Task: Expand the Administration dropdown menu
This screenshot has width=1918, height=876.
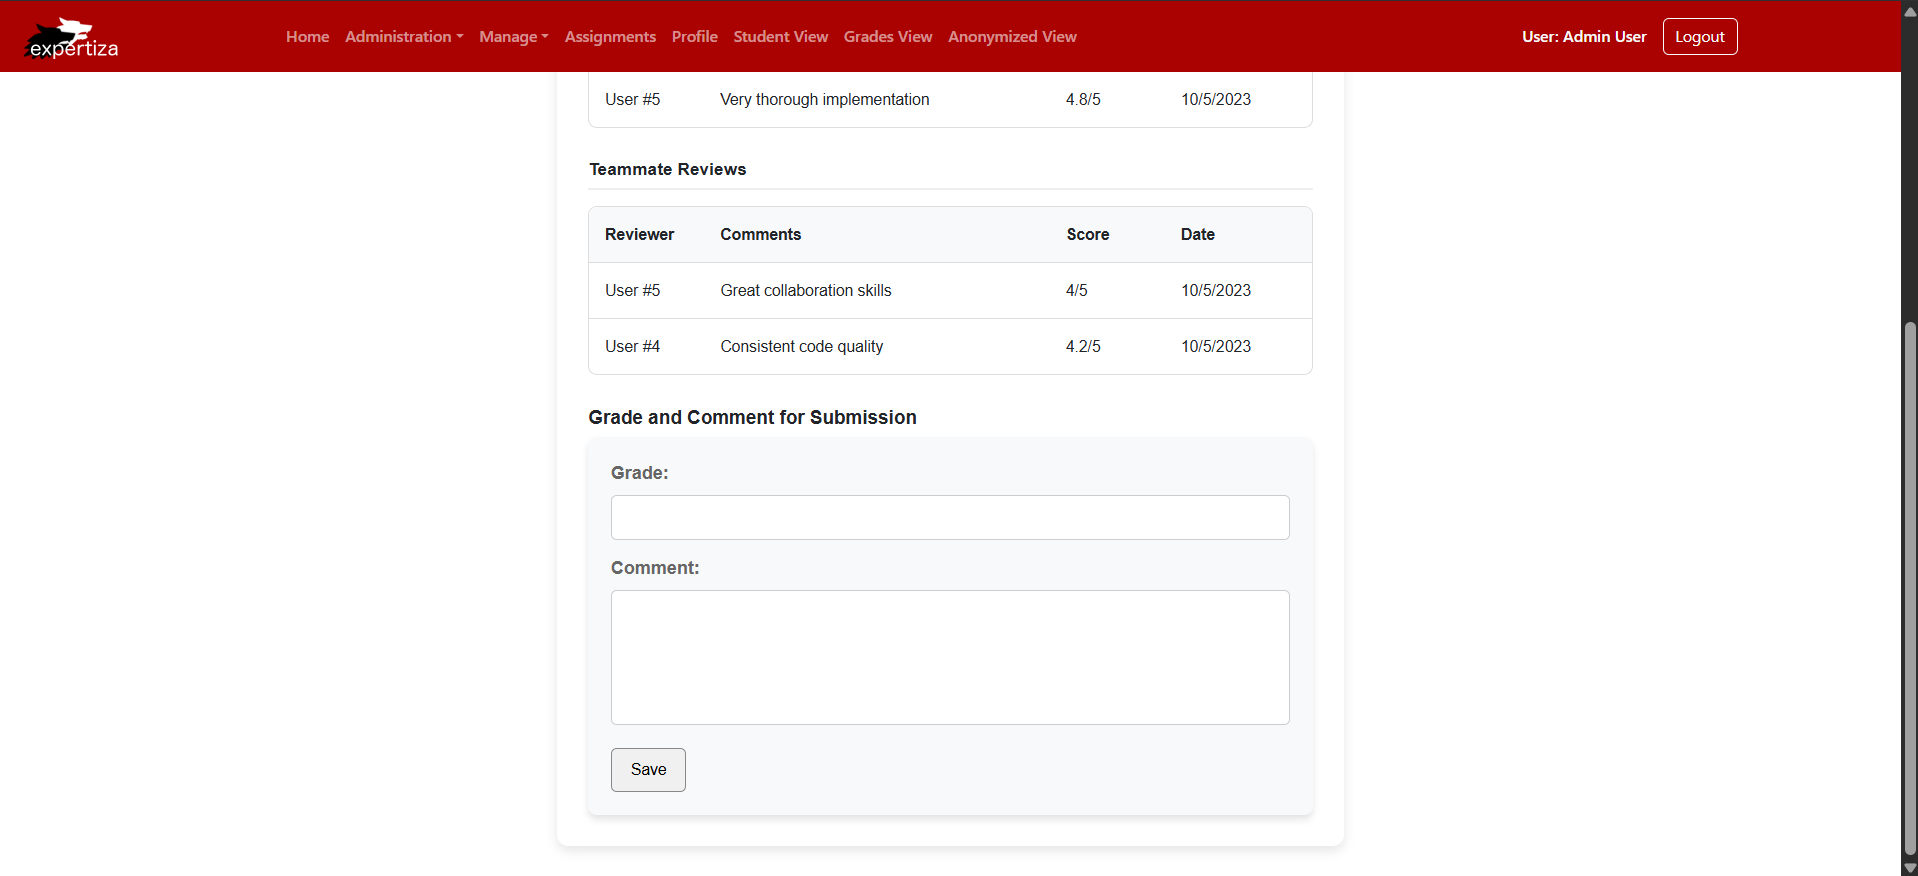Action: tap(403, 37)
